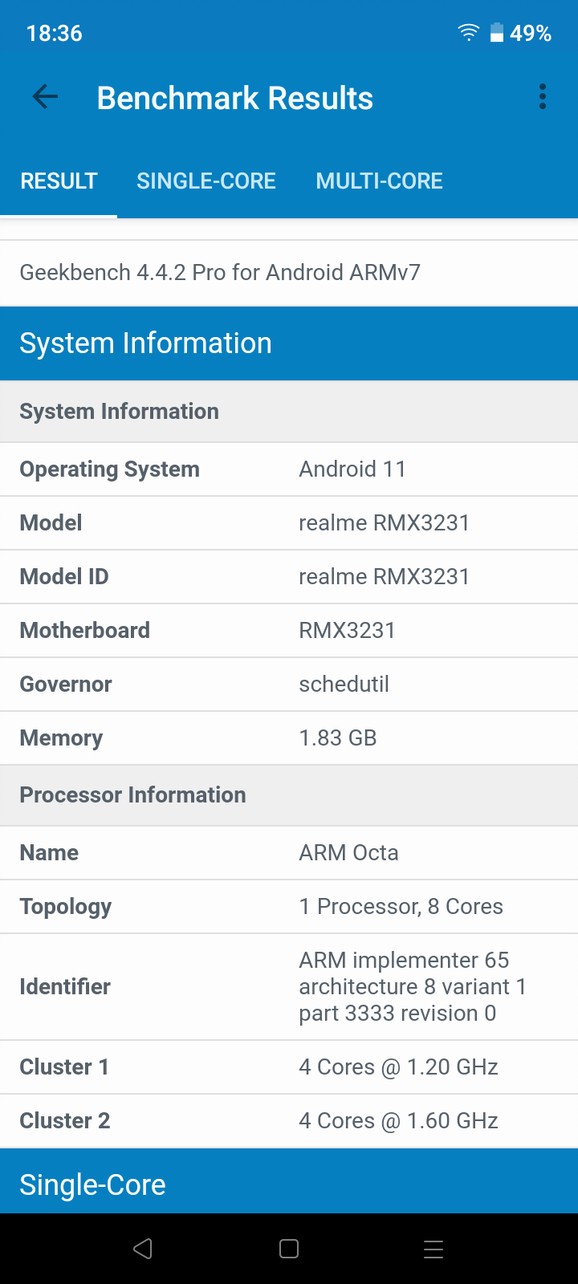Viewport: 578px width, 1284px height.
Task: Select the processor Name label
Action: tap(49, 853)
